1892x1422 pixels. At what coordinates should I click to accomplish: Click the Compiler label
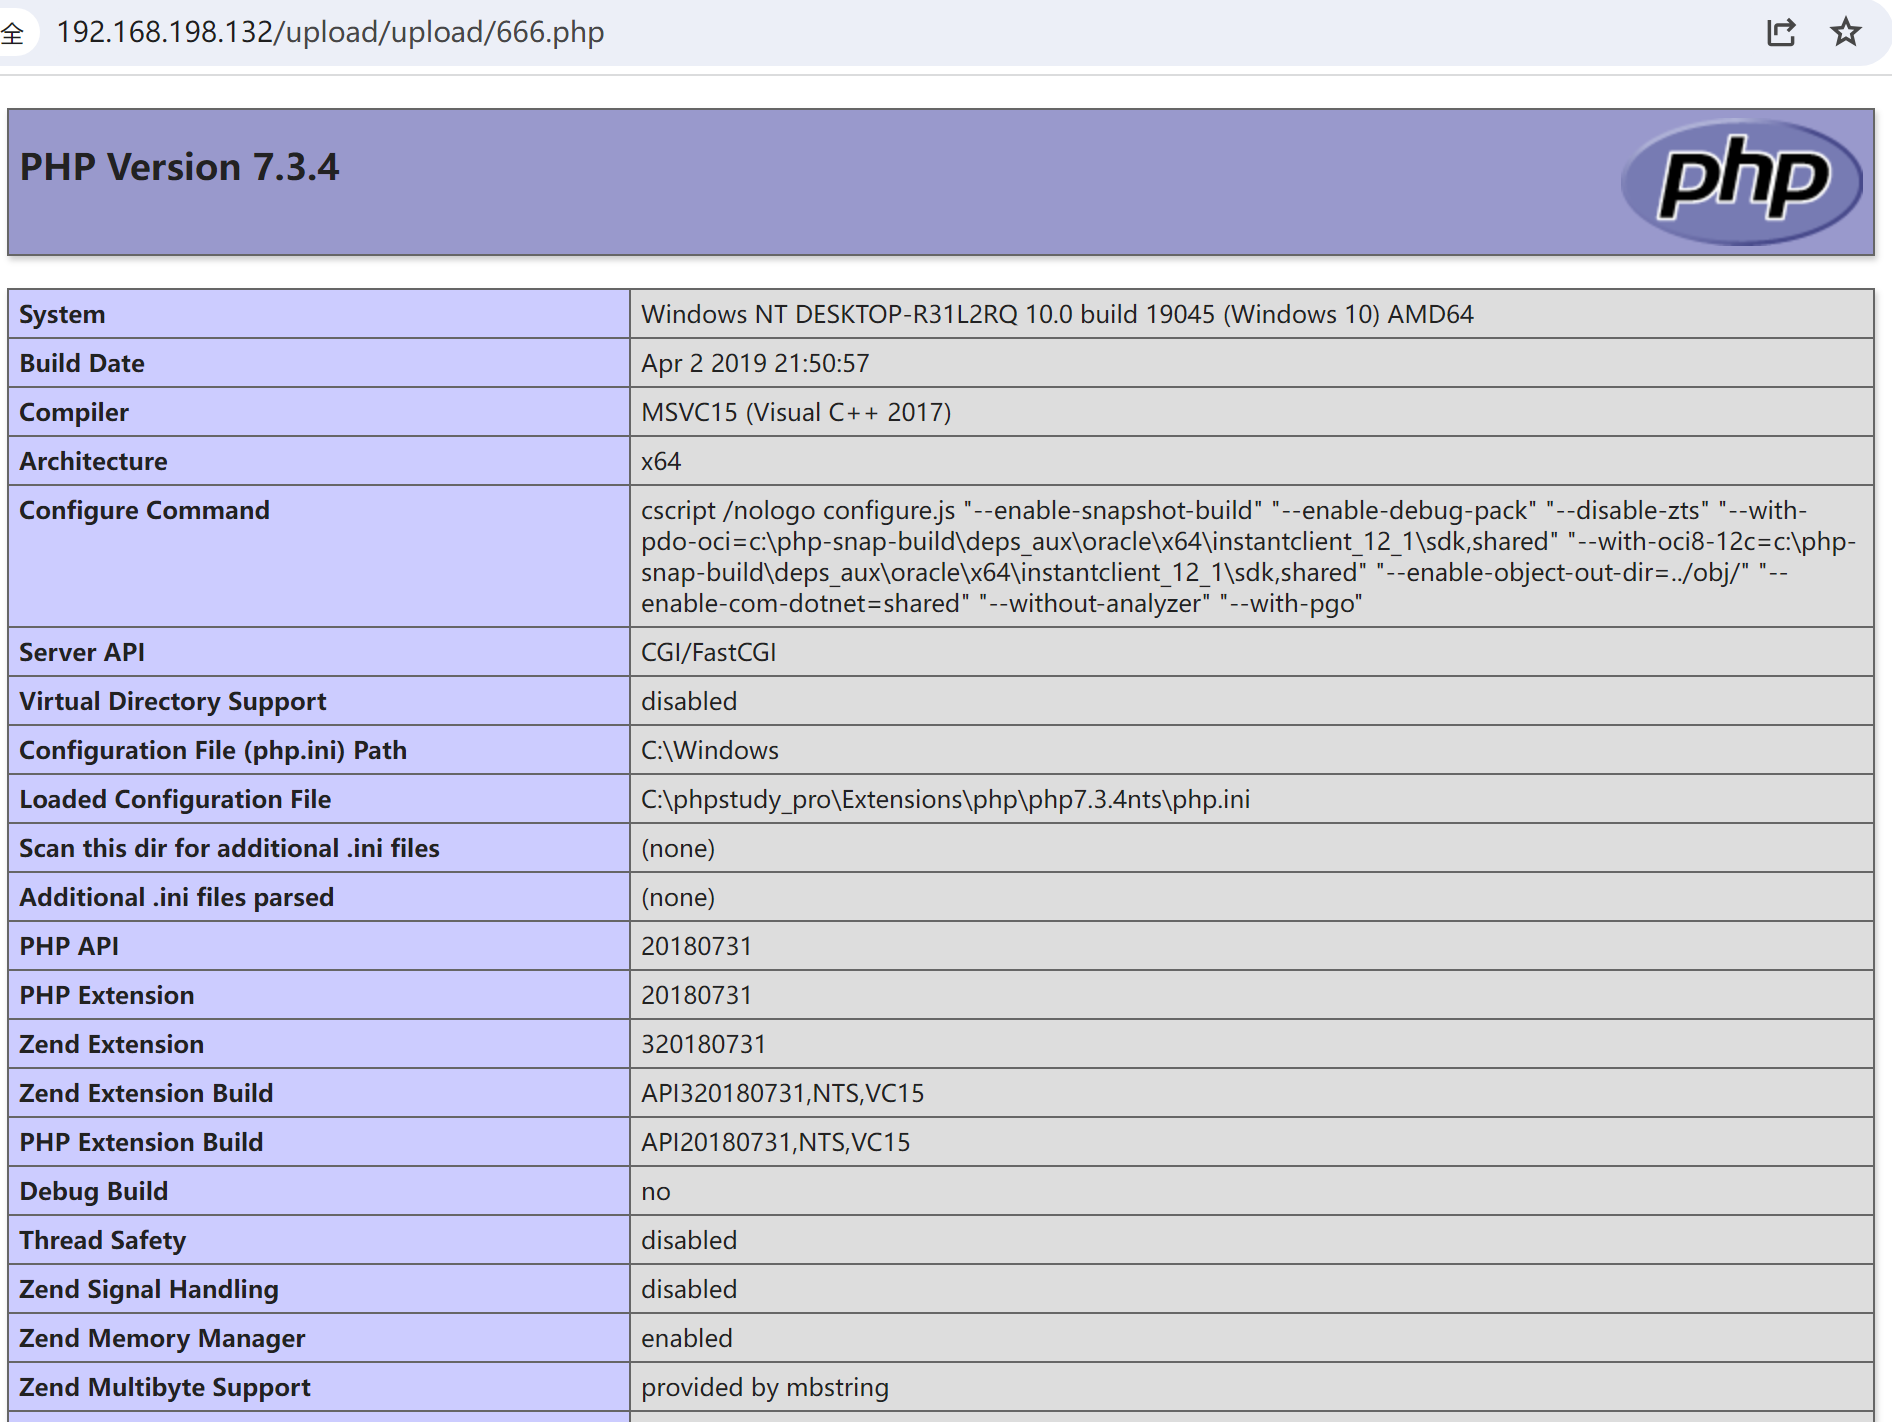pos(74,412)
